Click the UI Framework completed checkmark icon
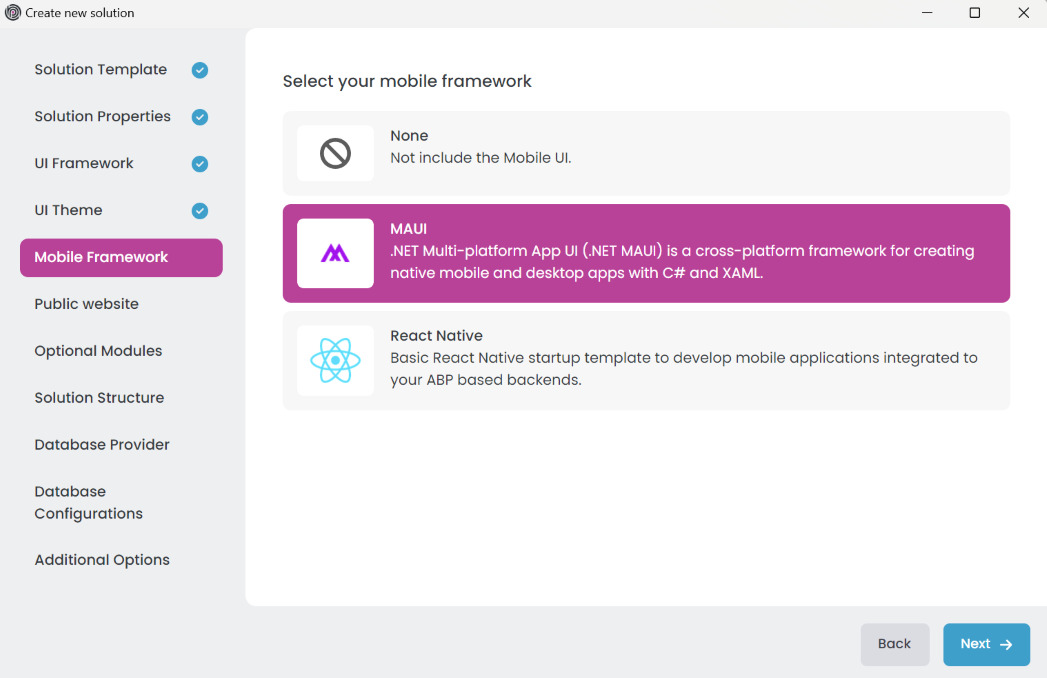 pyautogui.click(x=200, y=164)
